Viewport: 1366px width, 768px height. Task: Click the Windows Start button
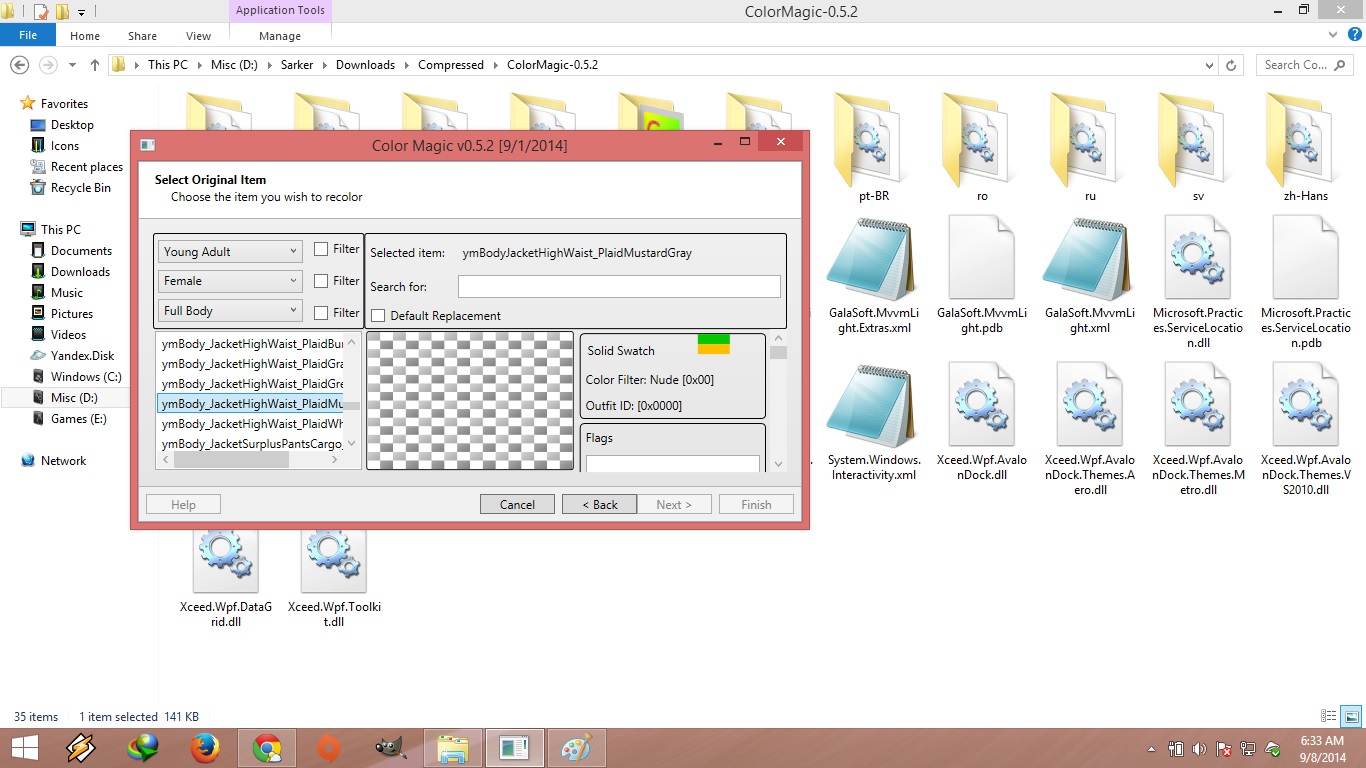24,748
